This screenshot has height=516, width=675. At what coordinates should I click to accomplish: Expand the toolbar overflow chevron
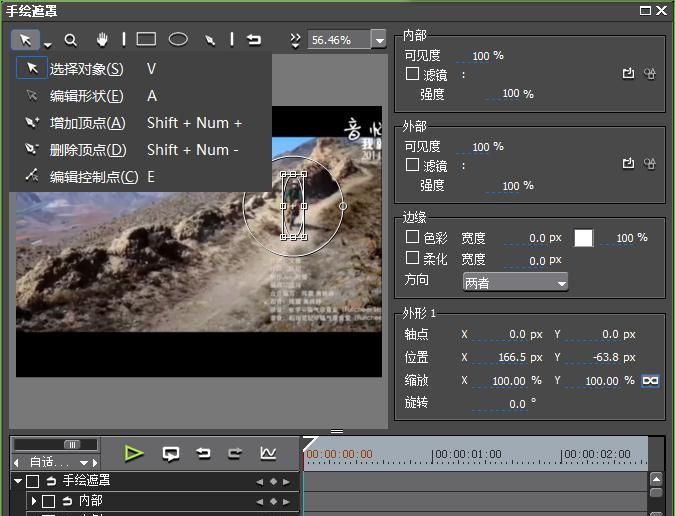tap(295, 40)
